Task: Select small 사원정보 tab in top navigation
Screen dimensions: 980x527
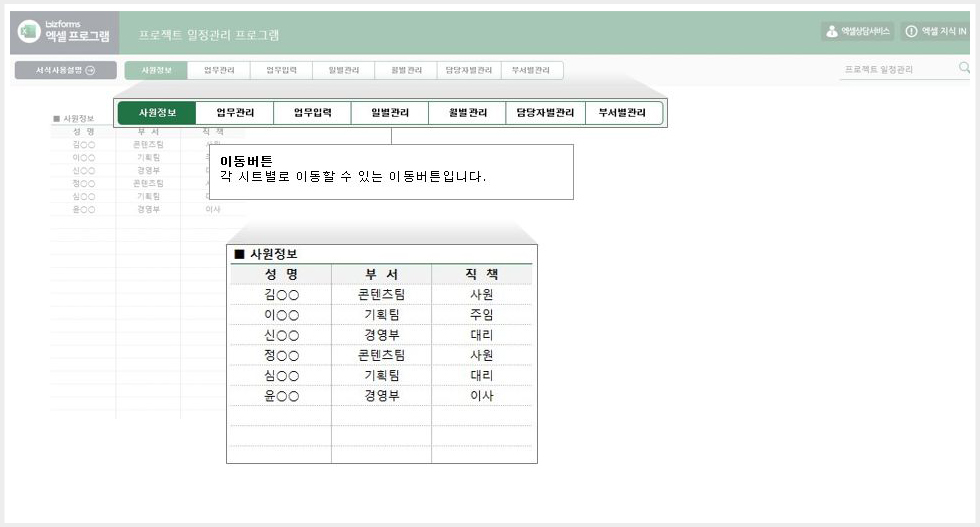Action: [156, 70]
